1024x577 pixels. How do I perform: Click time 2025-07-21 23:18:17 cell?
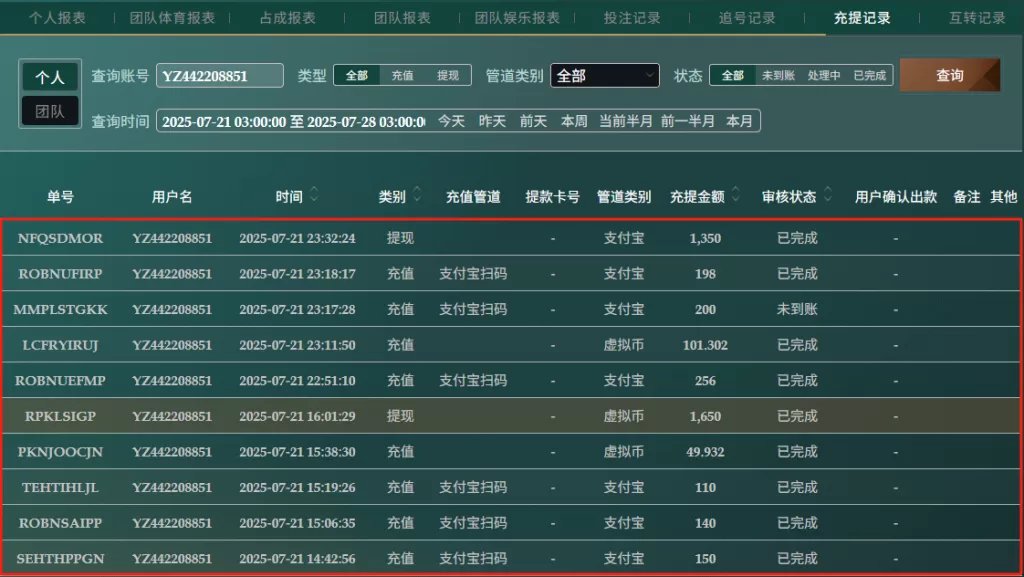click(x=297, y=274)
